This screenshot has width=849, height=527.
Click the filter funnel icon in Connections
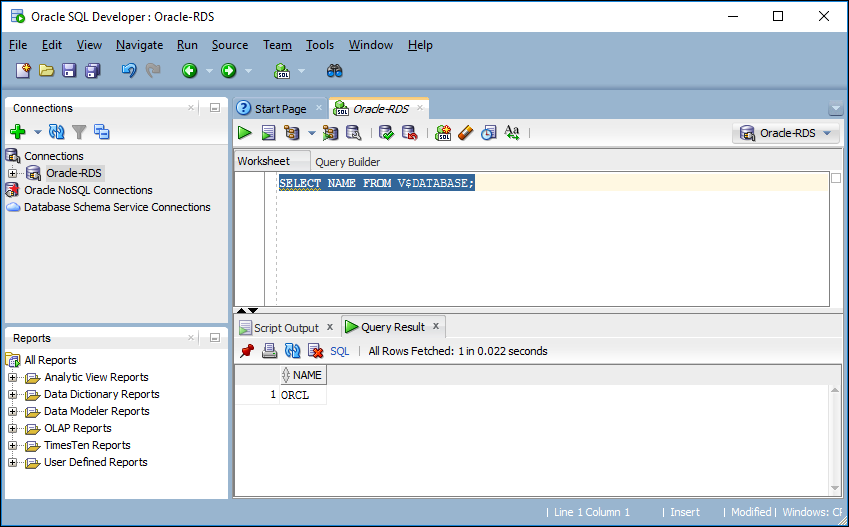coord(79,132)
